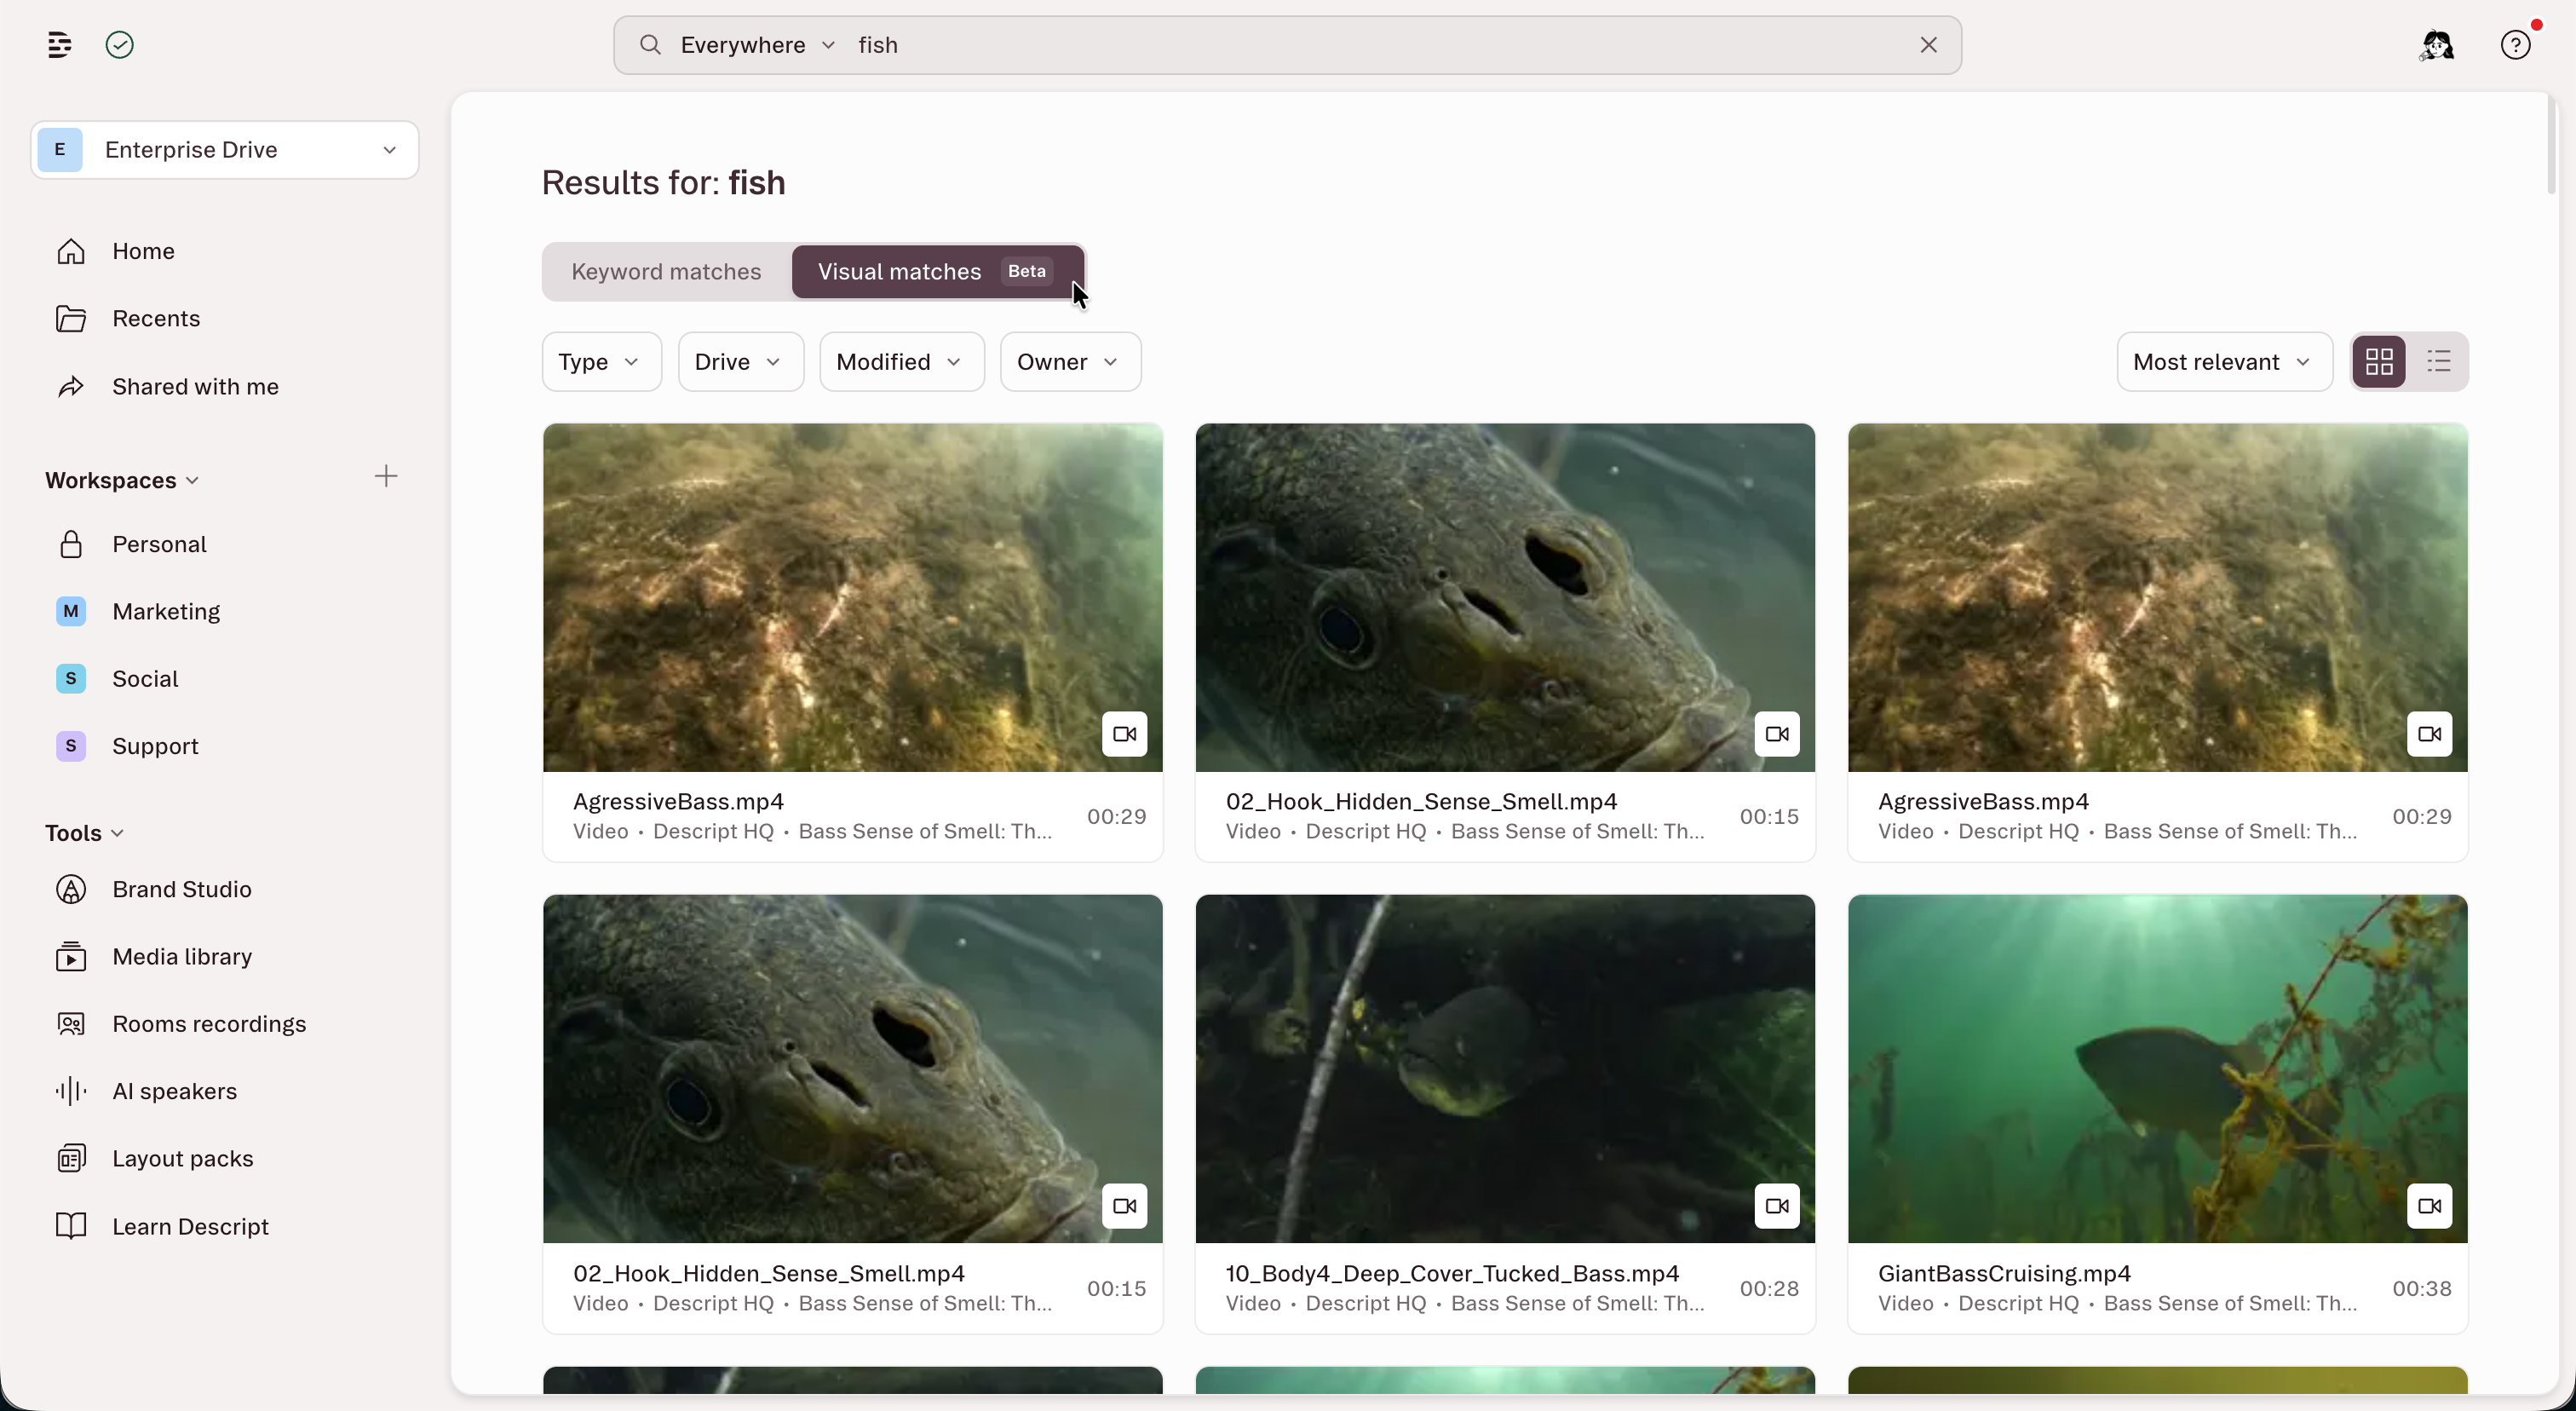Open the Marketing workspace

(x=166, y=612)
